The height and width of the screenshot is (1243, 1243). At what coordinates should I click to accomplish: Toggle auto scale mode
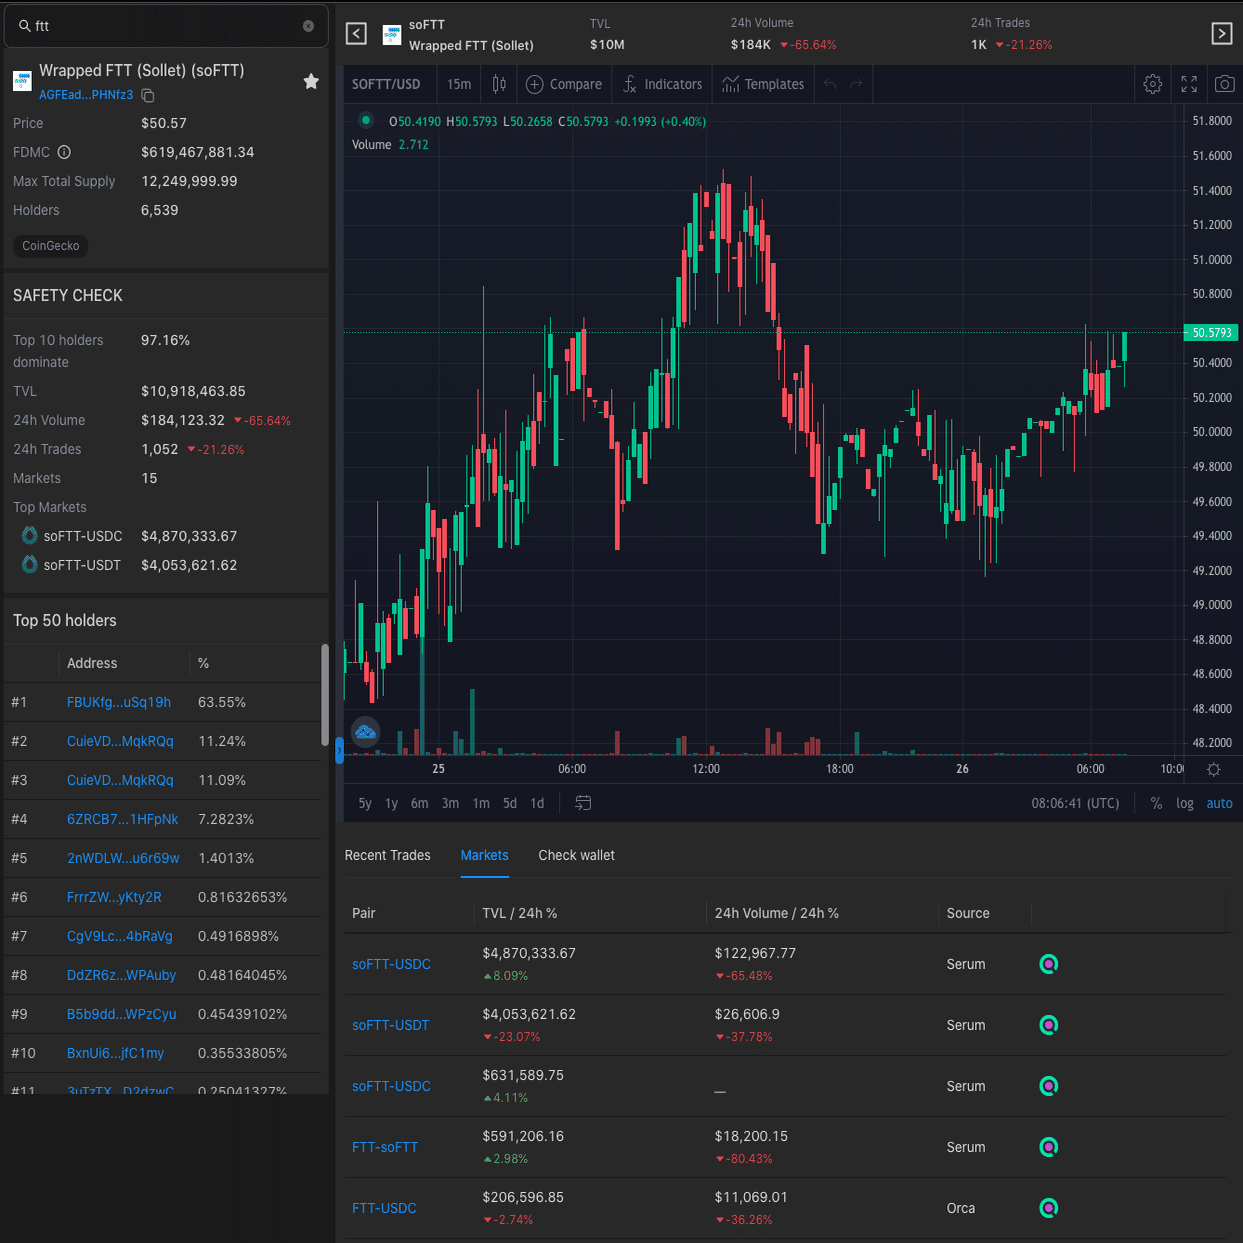point(1219,804)
